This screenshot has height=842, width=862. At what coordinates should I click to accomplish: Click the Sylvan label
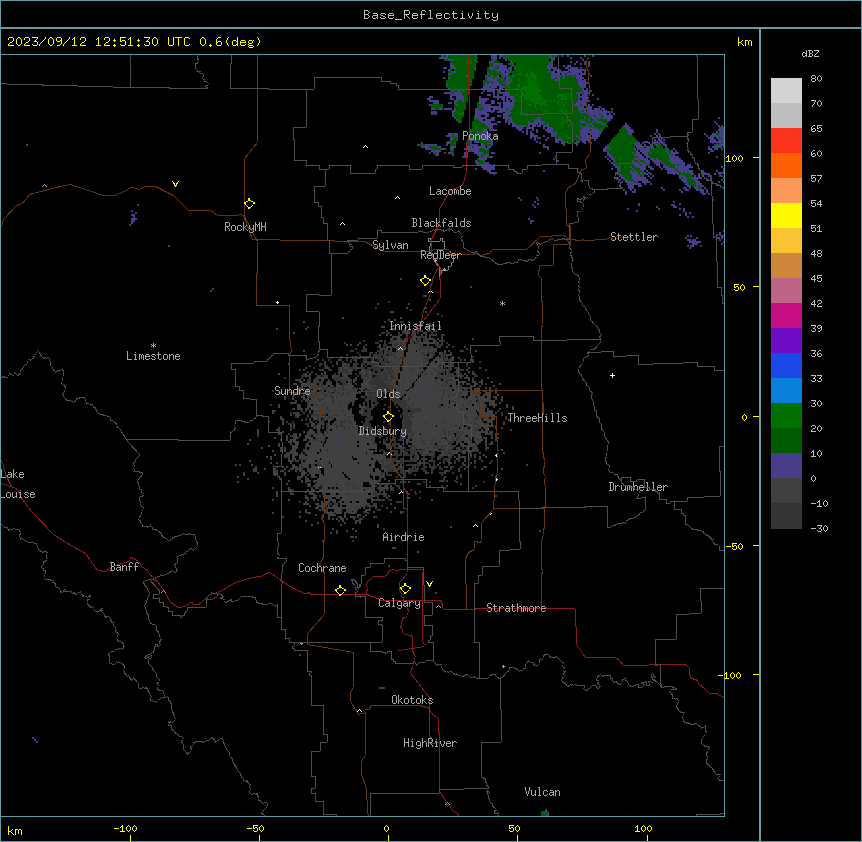click(390, 245)
